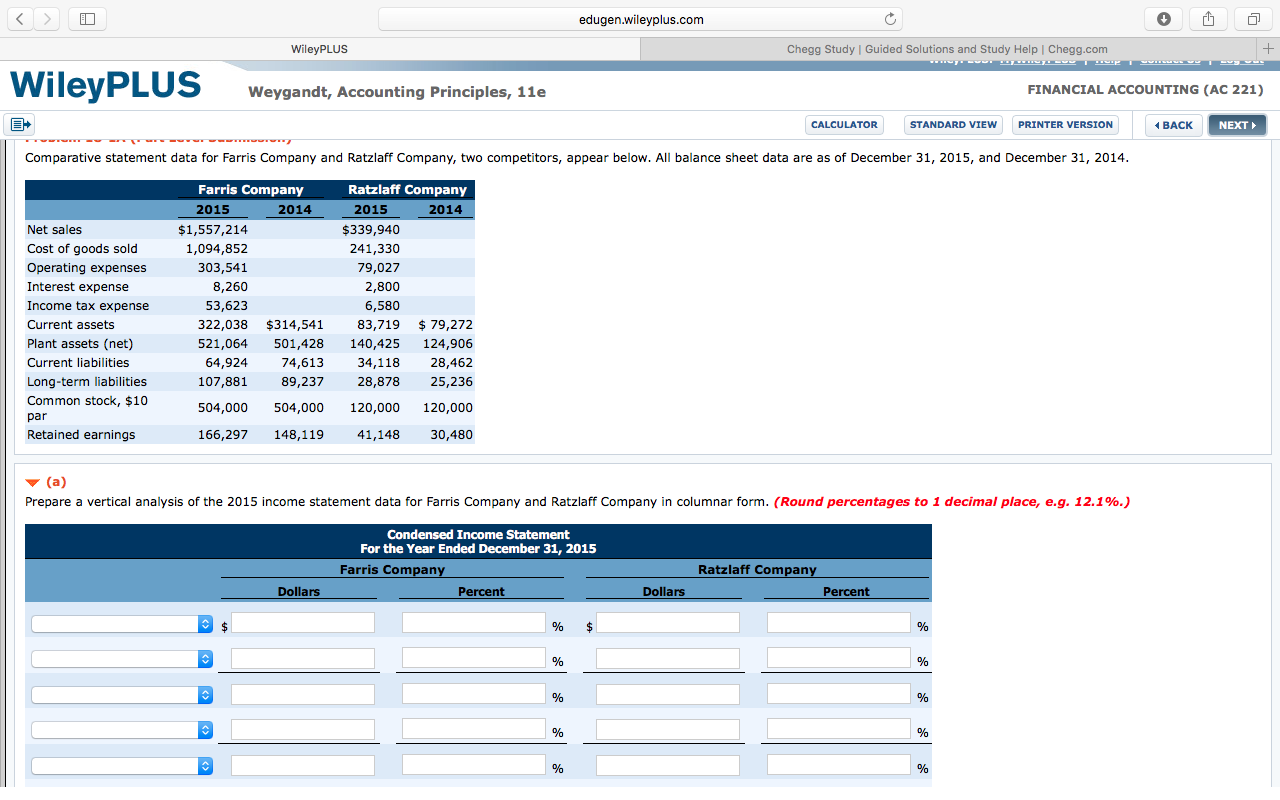The width and height of the screenshot is (1280, 800).
Task: Click Ratzlaff 2014 current liabilities 28,462
Action: click(x=451, y=363)
